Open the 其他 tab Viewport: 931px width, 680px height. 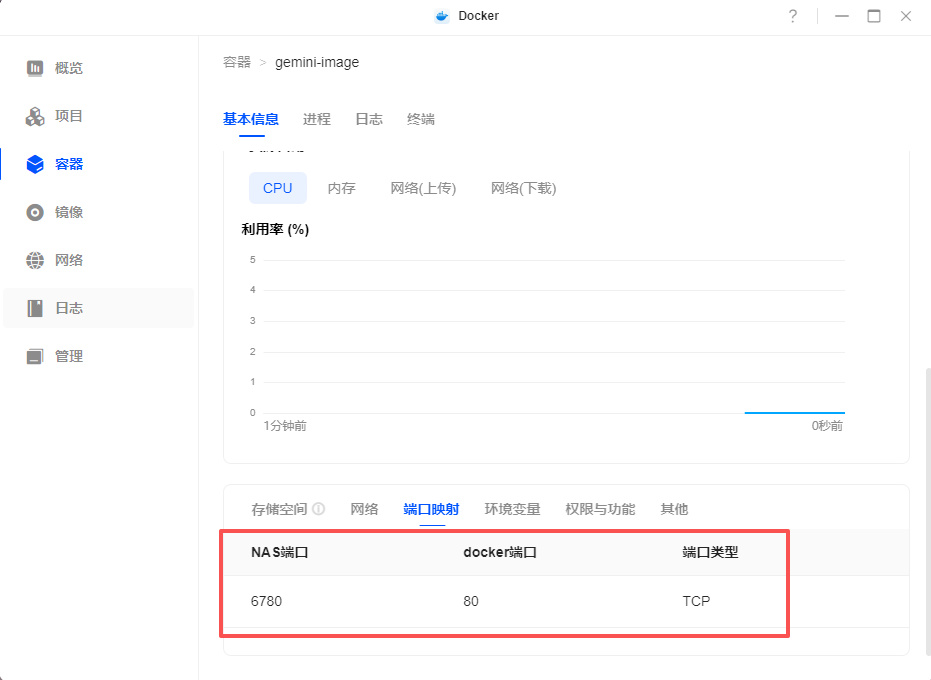(x=674, y=510)
